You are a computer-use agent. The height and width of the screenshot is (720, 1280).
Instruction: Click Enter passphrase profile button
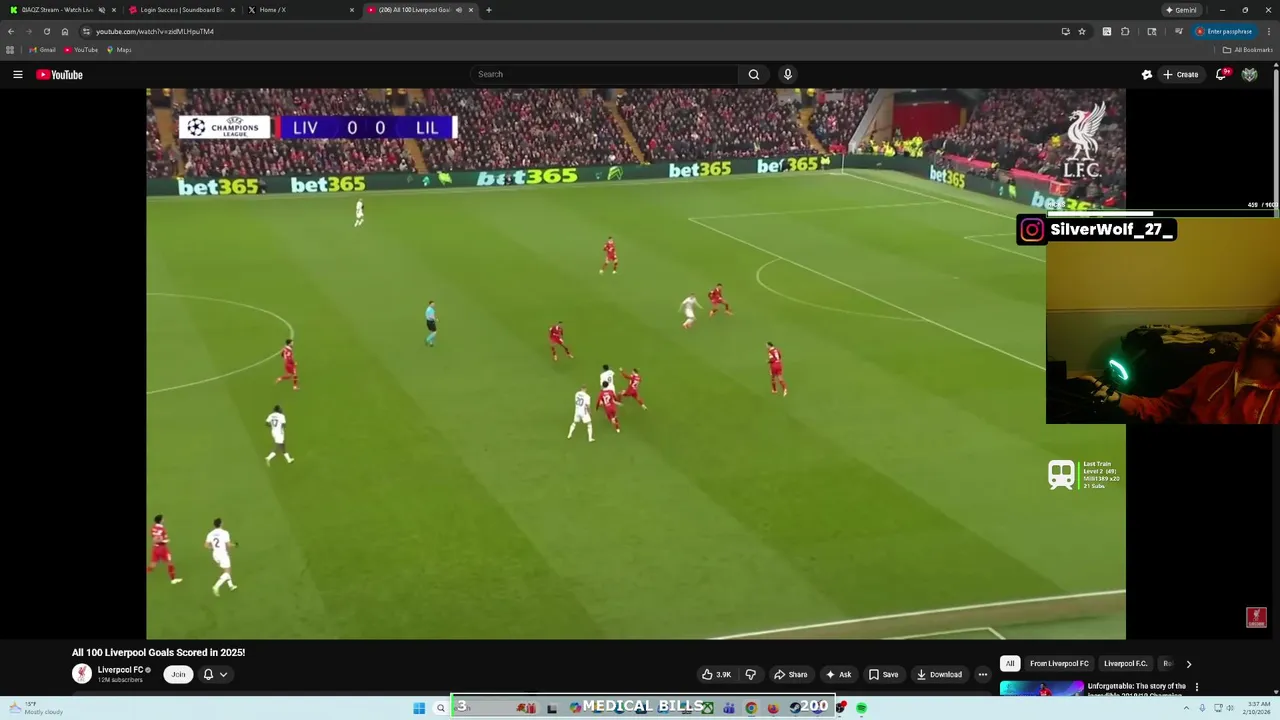[x=1224, y=31]
